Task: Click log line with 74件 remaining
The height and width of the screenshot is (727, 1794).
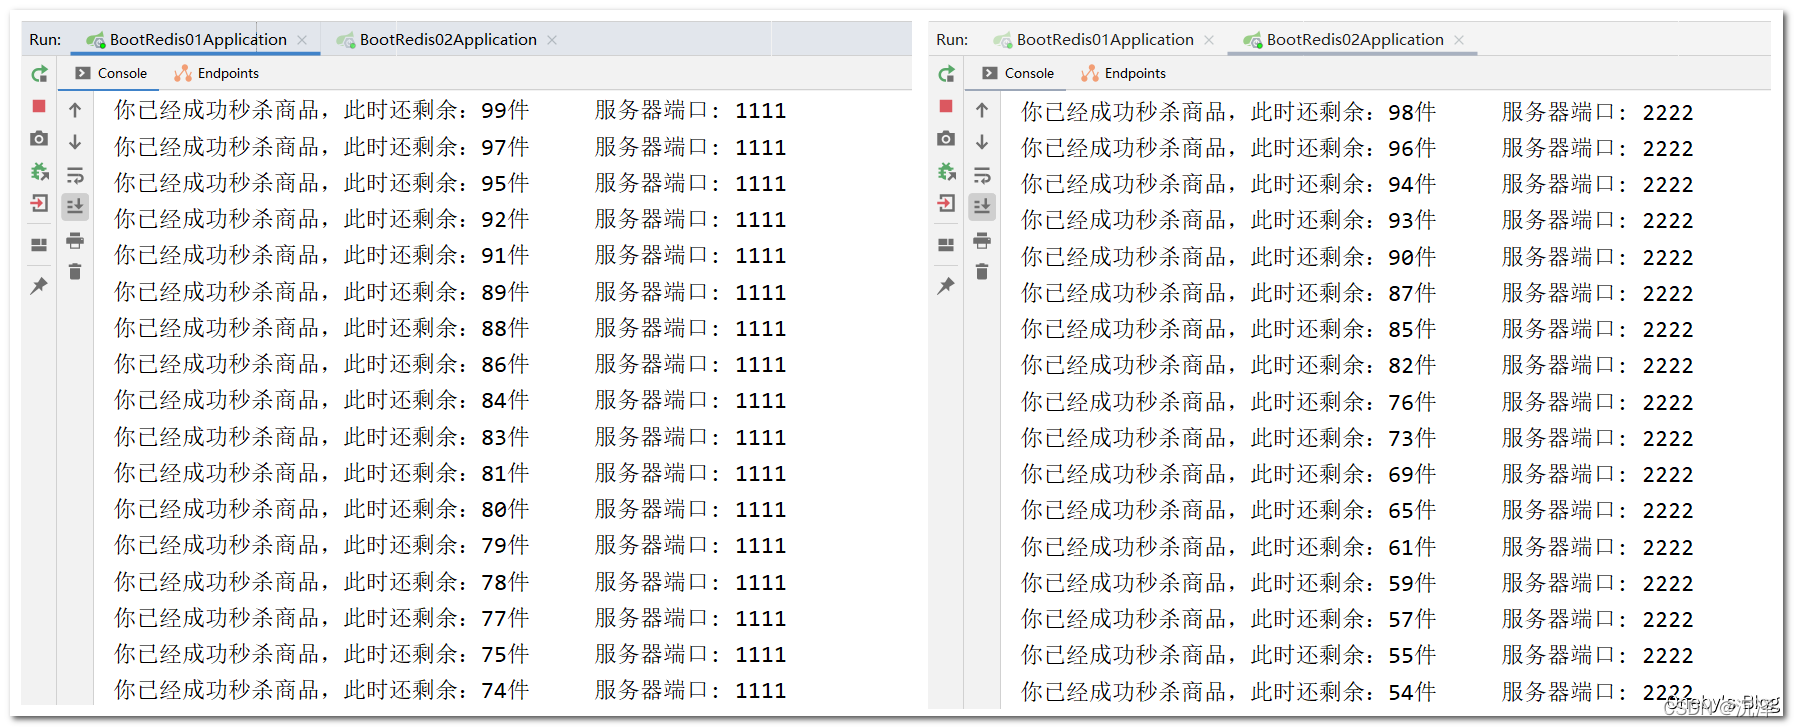Action: pos(450,690)
